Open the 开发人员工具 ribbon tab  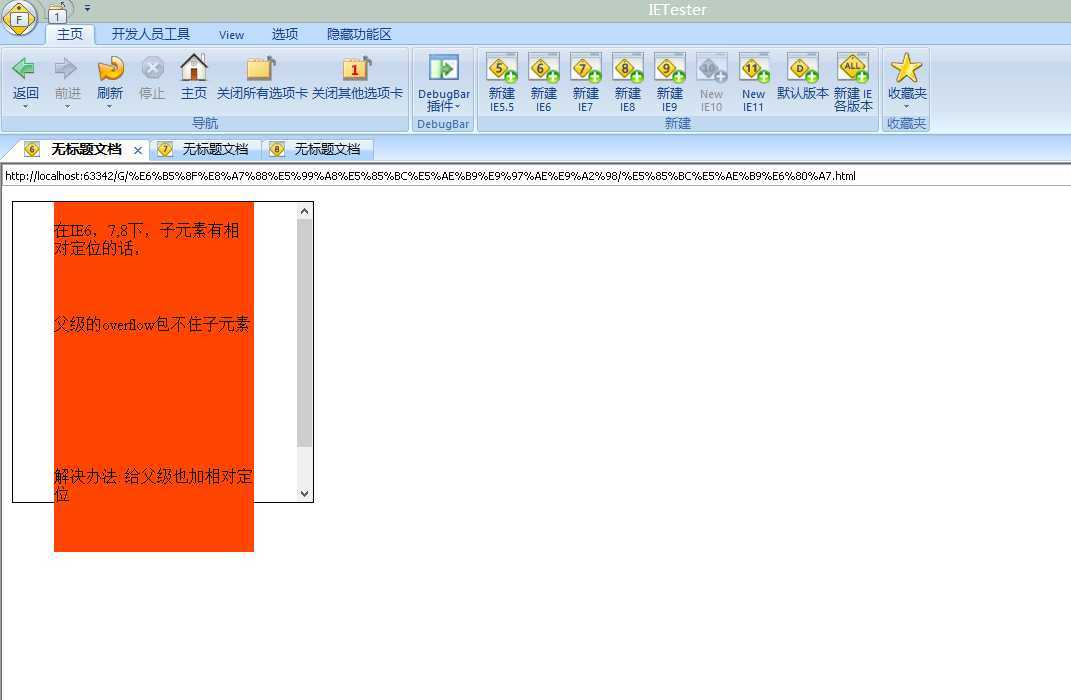151,34
